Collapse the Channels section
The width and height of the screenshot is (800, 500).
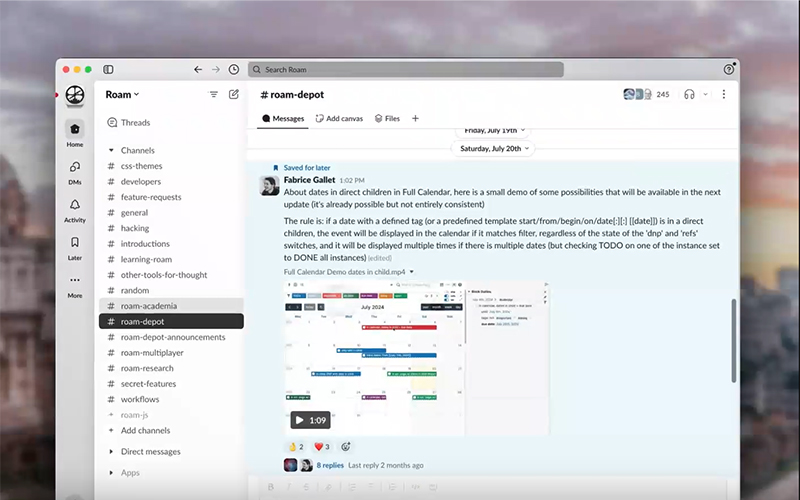point(111,150)
